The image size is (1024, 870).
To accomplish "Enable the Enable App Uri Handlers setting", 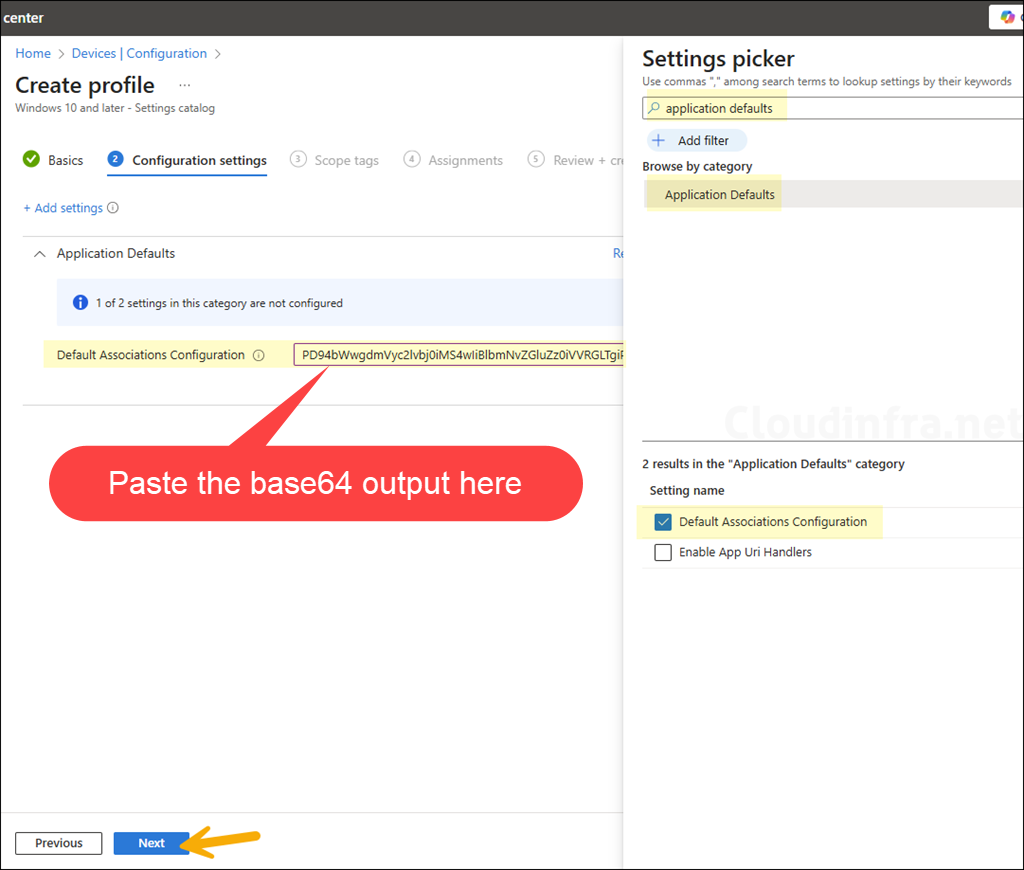I will coord(663,551).
